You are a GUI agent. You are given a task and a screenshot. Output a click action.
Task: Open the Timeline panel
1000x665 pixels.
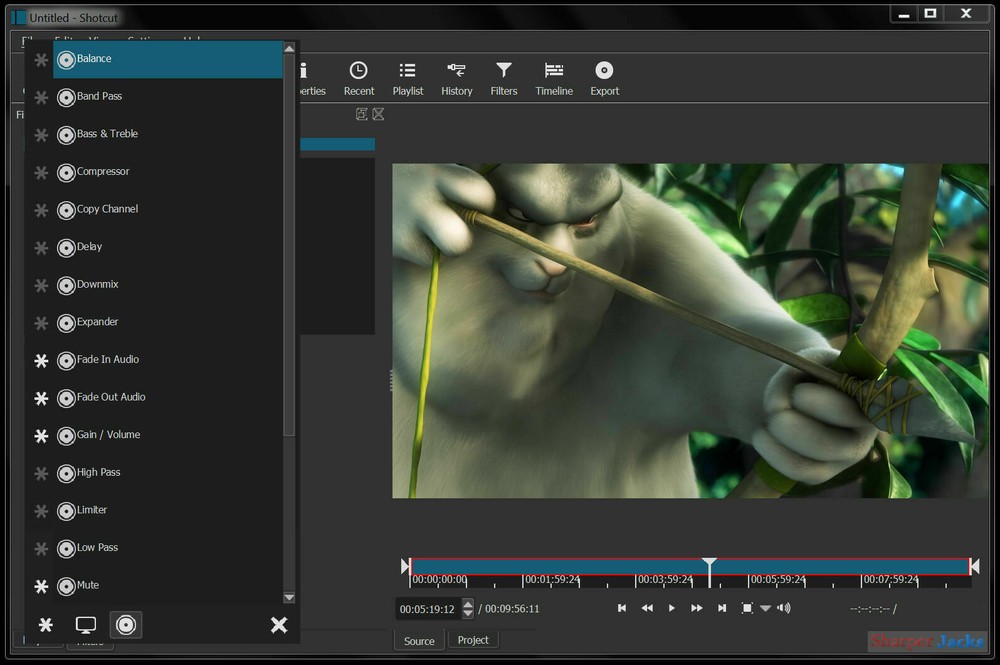(554, 78)
